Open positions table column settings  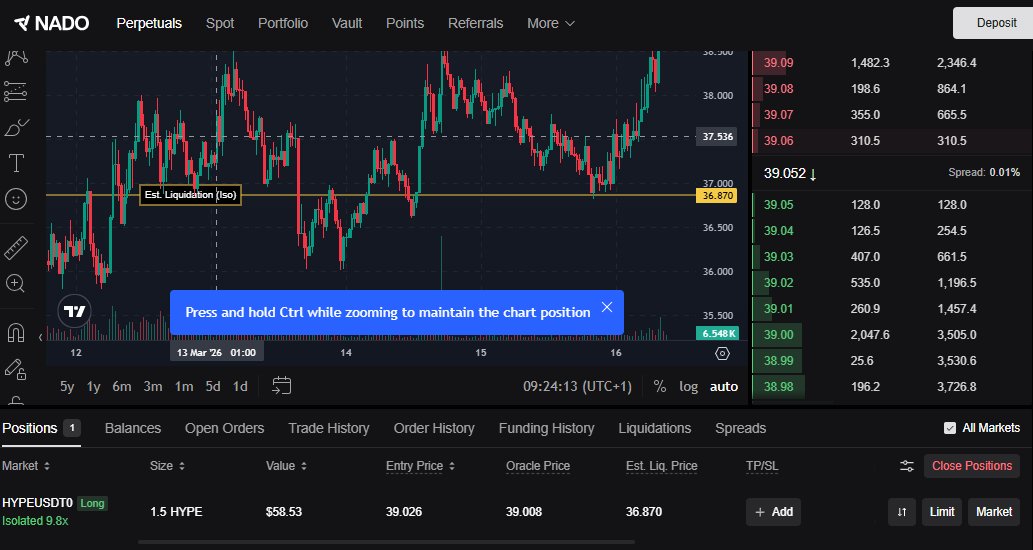(x=907, y=466)
